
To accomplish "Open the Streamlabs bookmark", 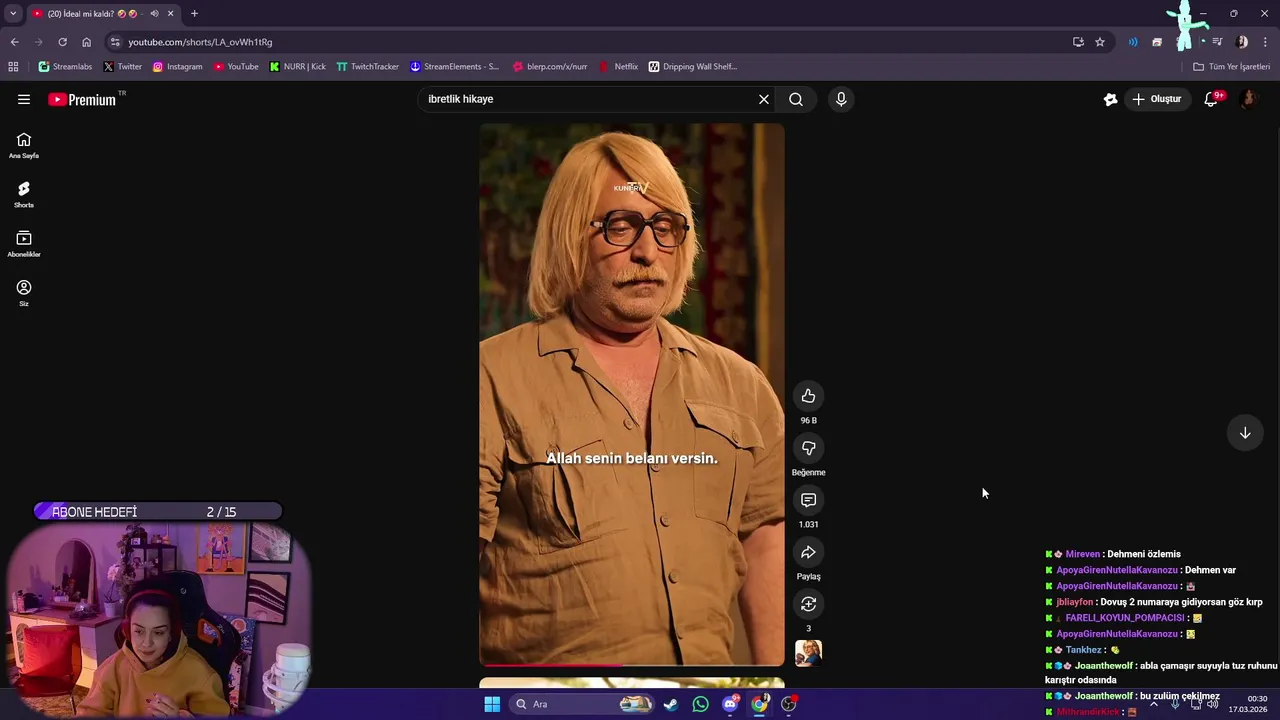I will pyautogui.click(x=65, y=67).
